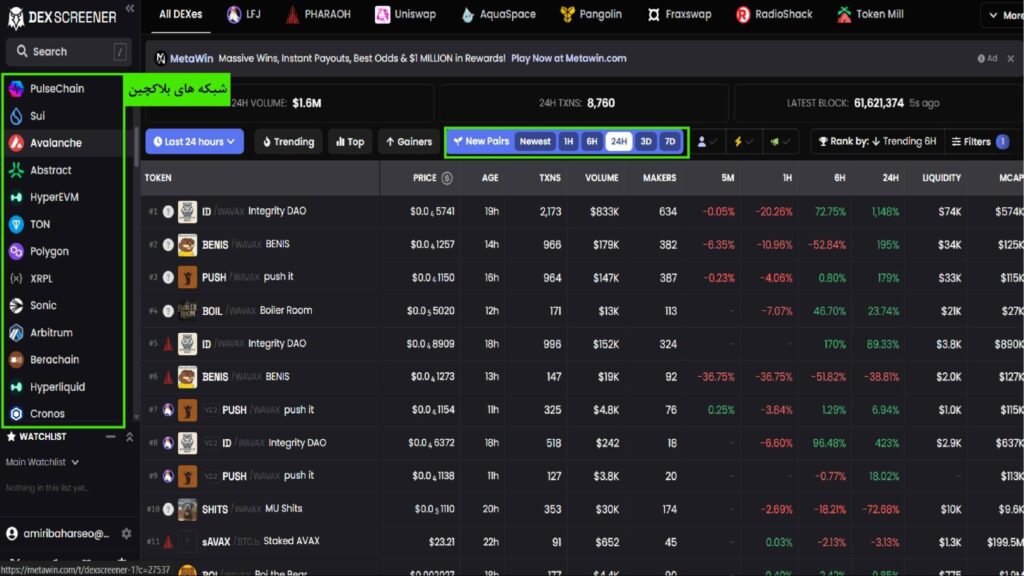1024x576 pixels.
Task: Open the Fraxswap DEX tab
Action: point(679,14)
